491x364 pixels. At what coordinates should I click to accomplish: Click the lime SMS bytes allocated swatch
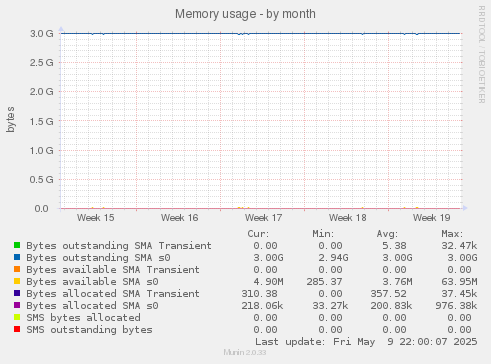tap(17, 317)
